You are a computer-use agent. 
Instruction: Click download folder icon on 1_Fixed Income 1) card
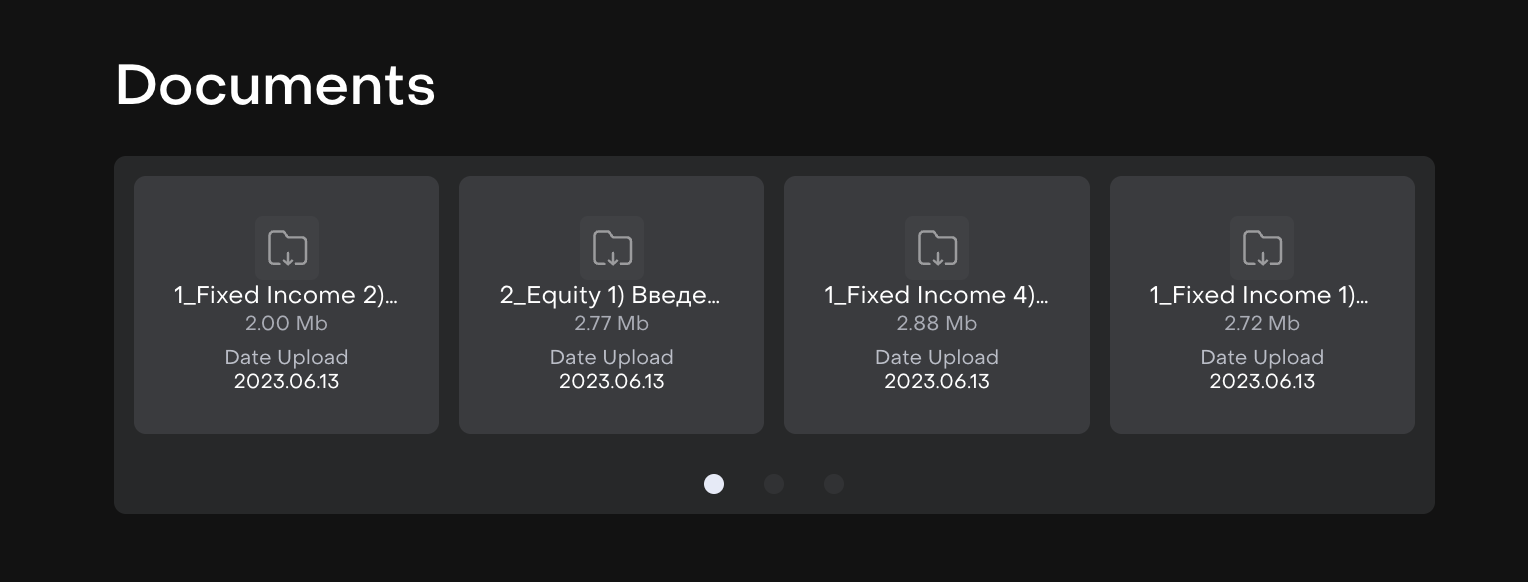1262,247
